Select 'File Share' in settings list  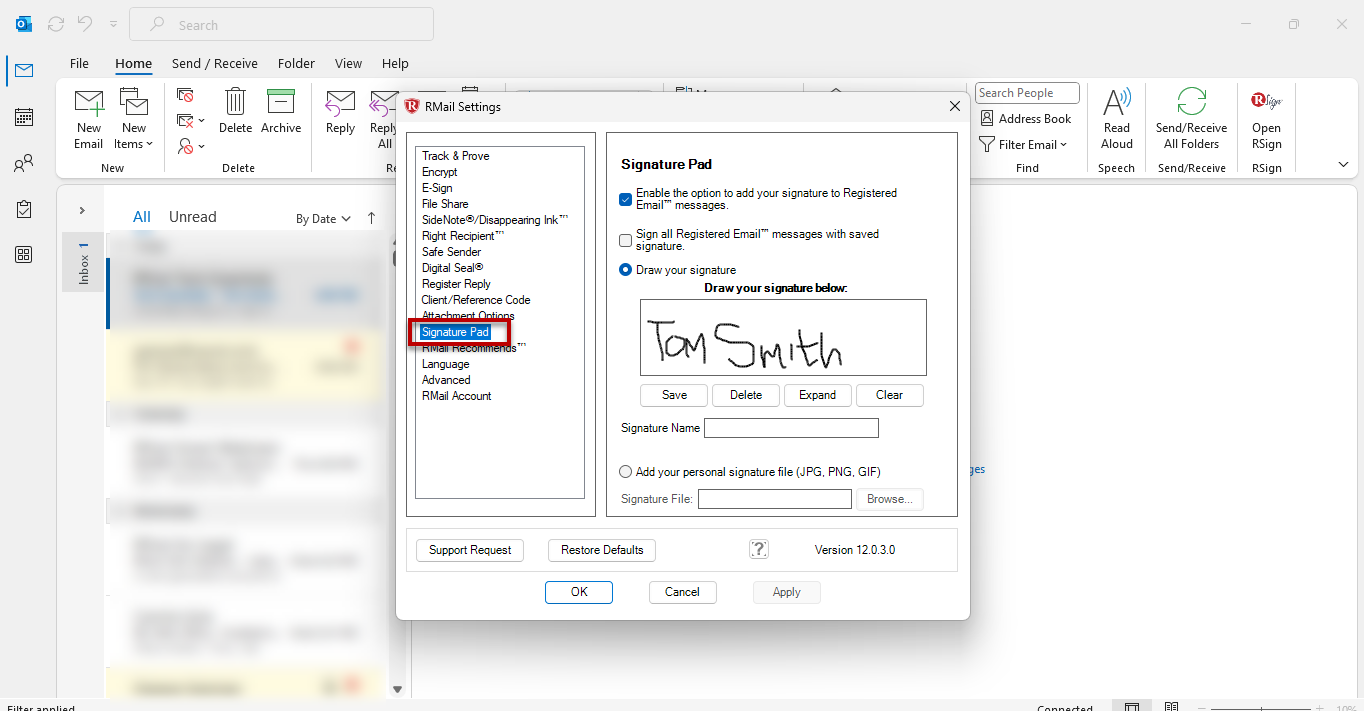(x=445, y=204)
